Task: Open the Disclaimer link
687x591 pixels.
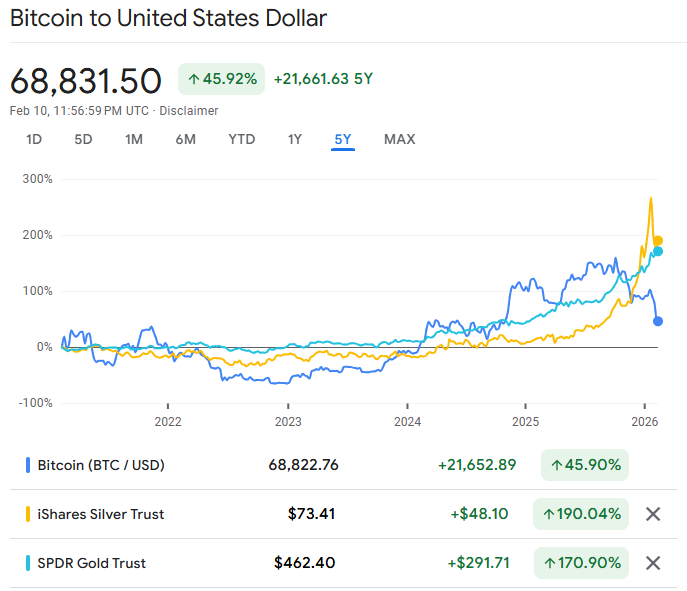Action: point(189,111)
